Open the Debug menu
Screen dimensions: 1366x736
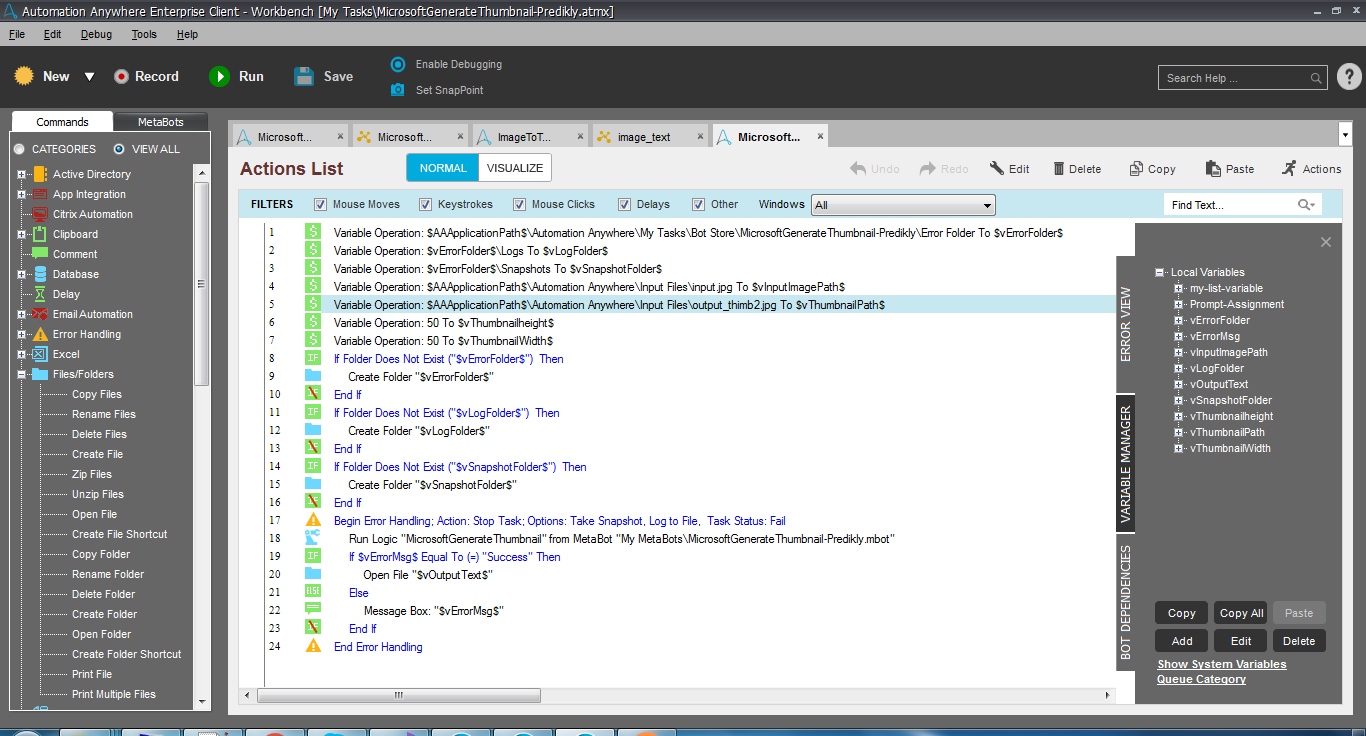pyautogui.click(x=96, y=34)
